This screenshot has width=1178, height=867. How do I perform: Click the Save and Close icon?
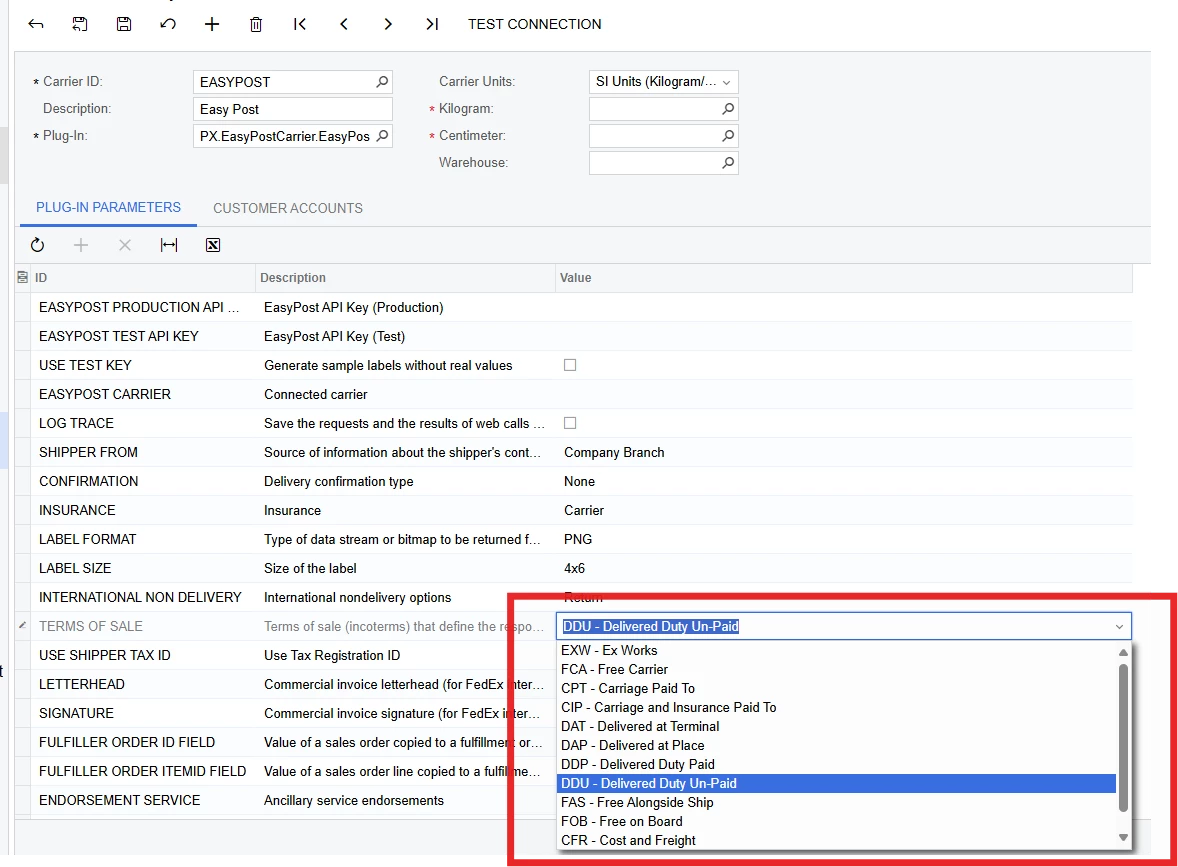pos(80,24)
